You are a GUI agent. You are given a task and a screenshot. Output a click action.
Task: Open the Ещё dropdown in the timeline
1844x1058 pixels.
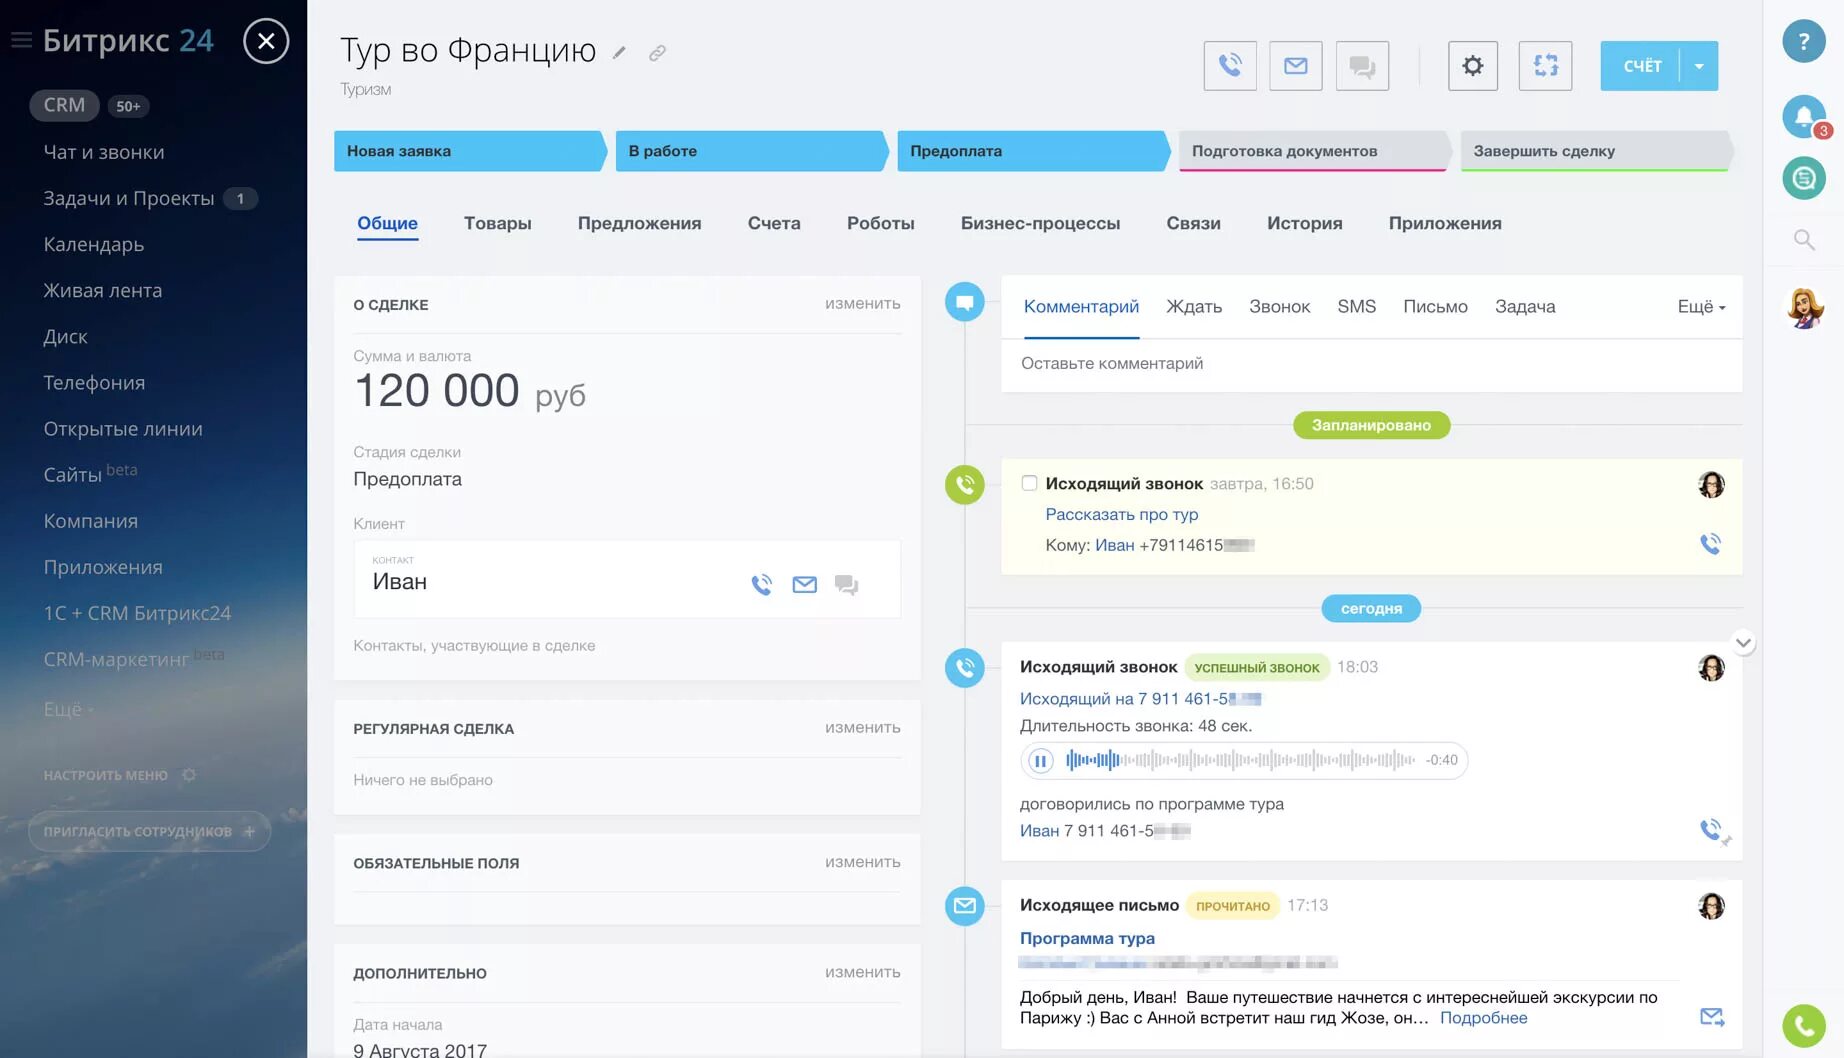[1700, 307]
